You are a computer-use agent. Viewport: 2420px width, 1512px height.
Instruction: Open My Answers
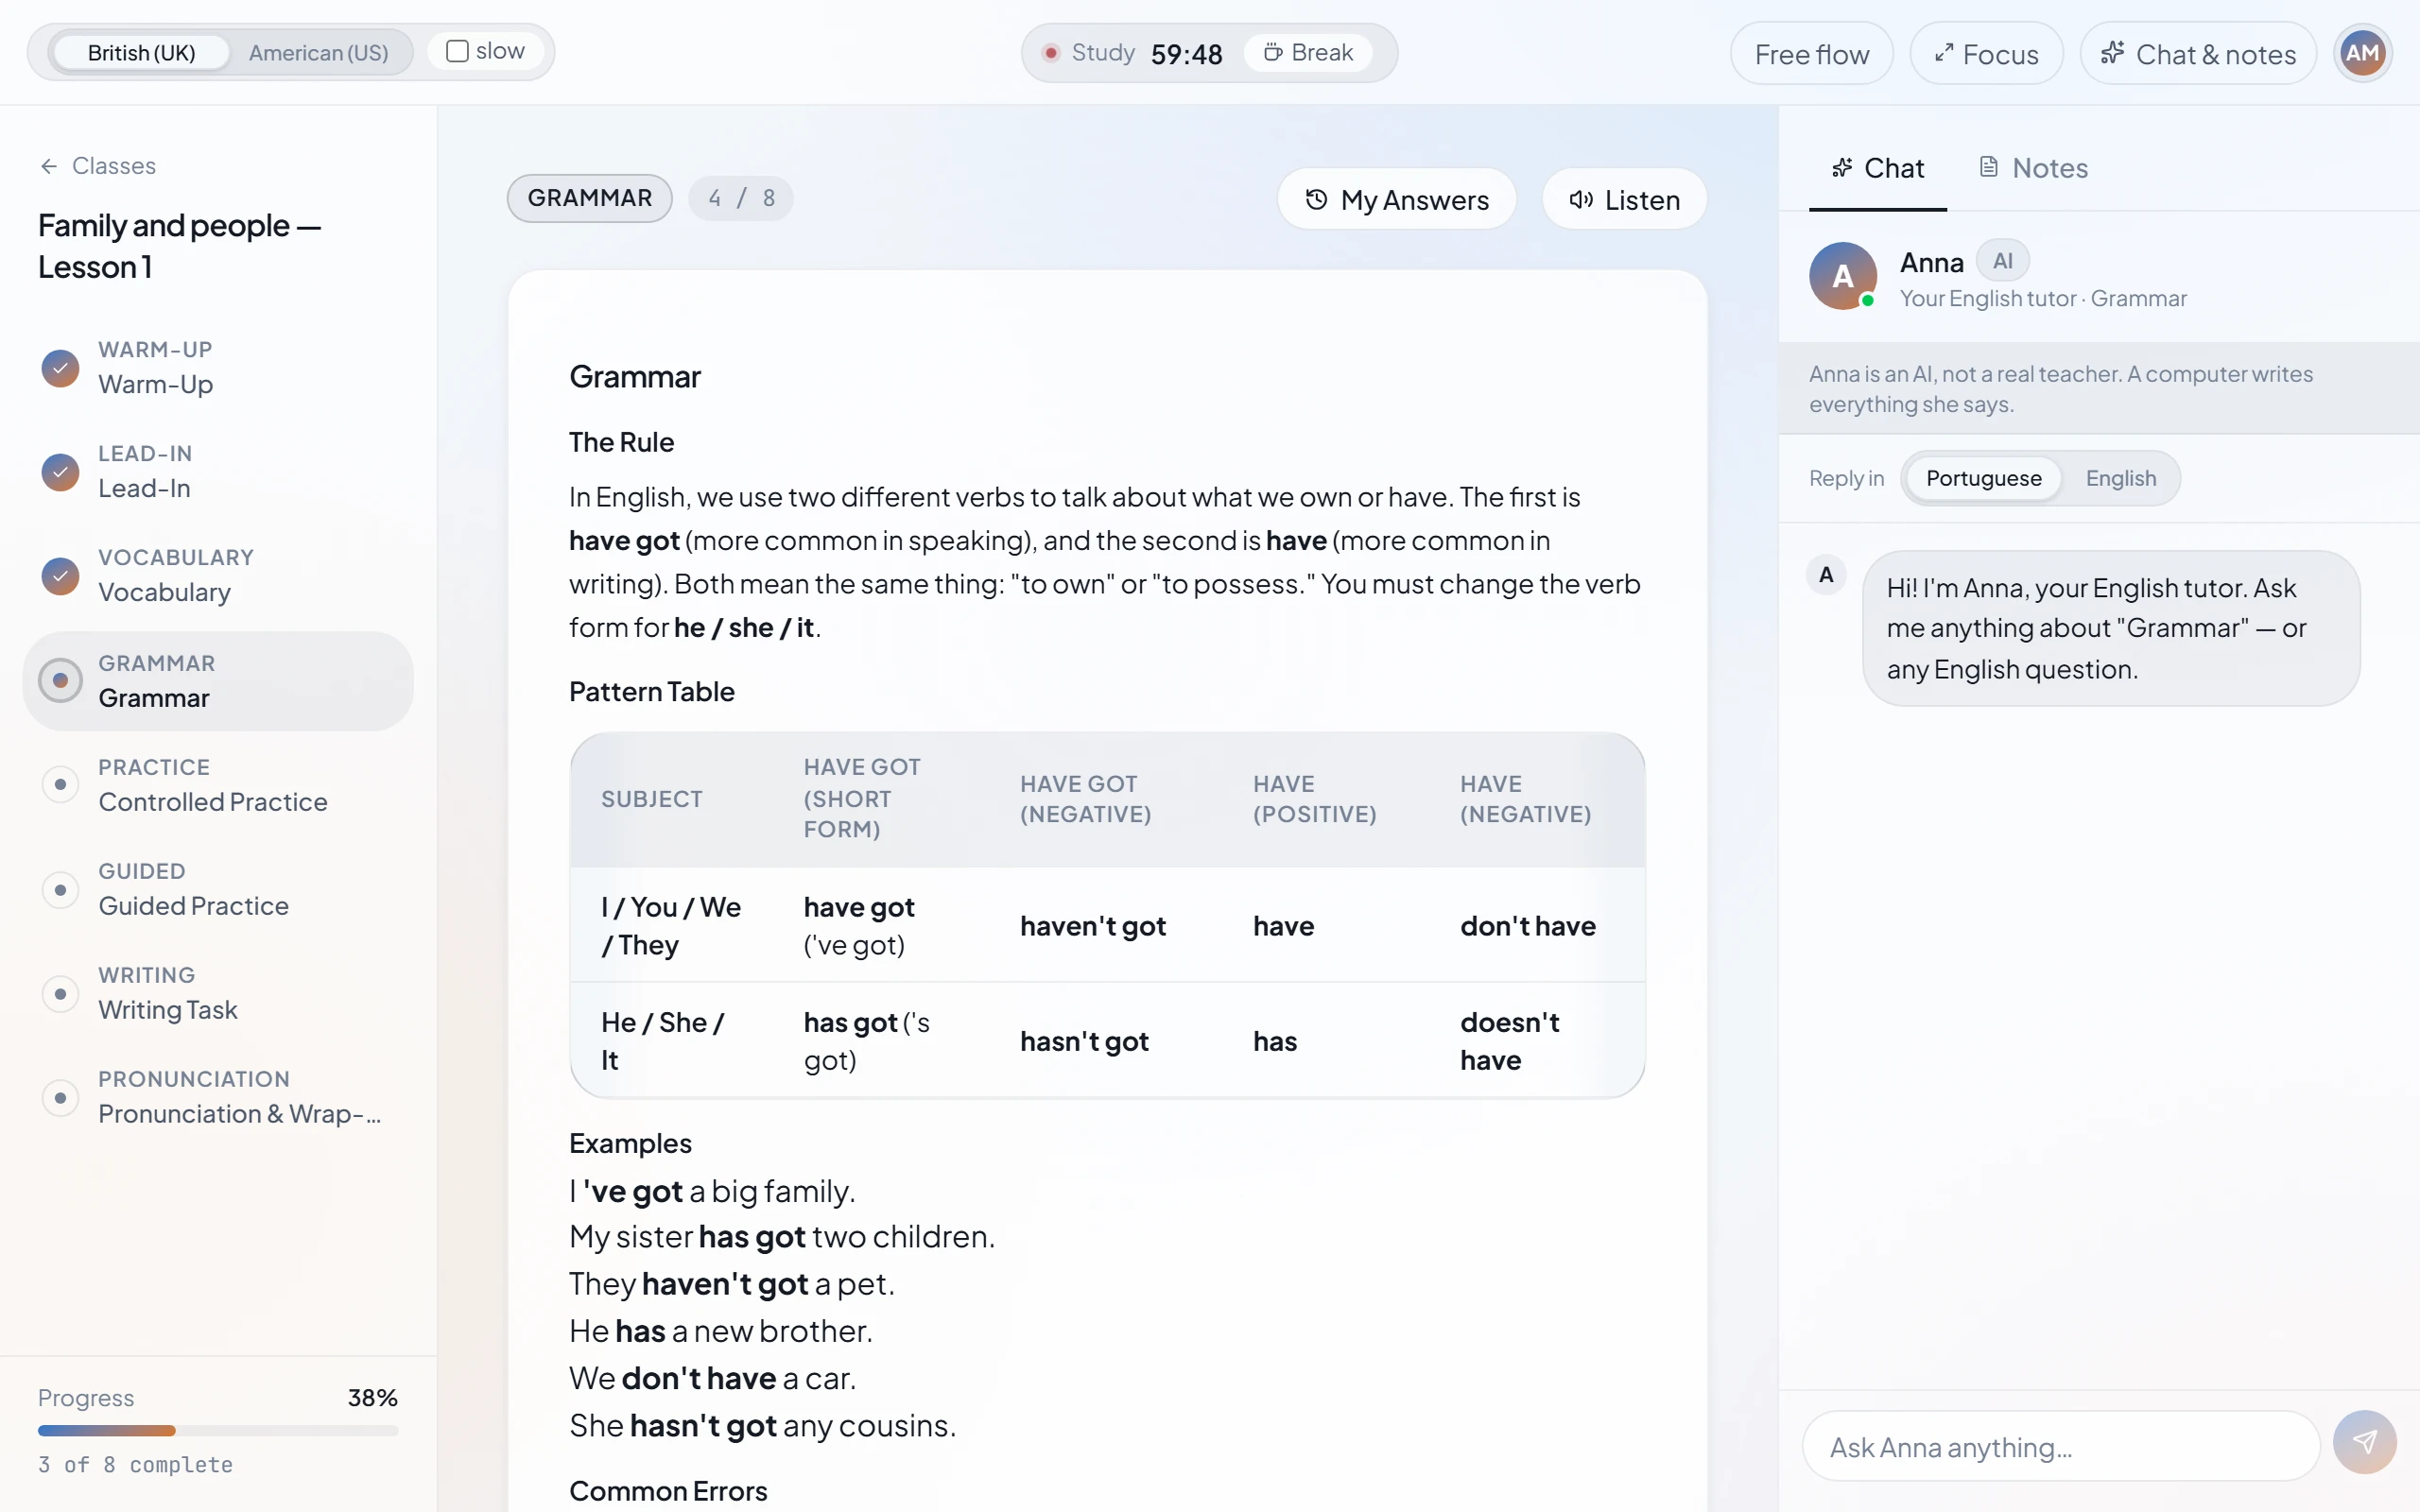[1396, 200]
